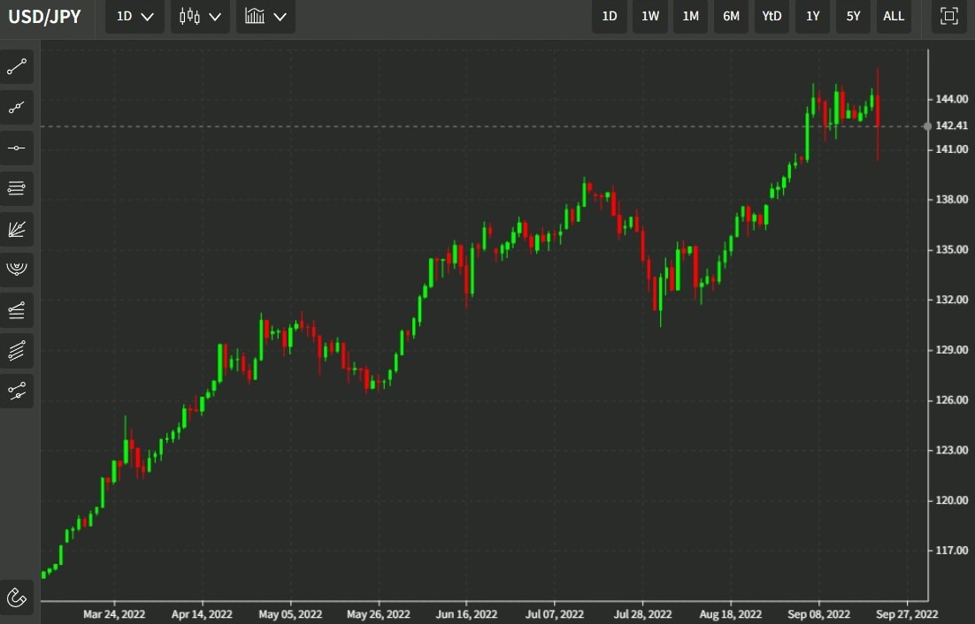Select the ray drawing tool

(16, 107)
